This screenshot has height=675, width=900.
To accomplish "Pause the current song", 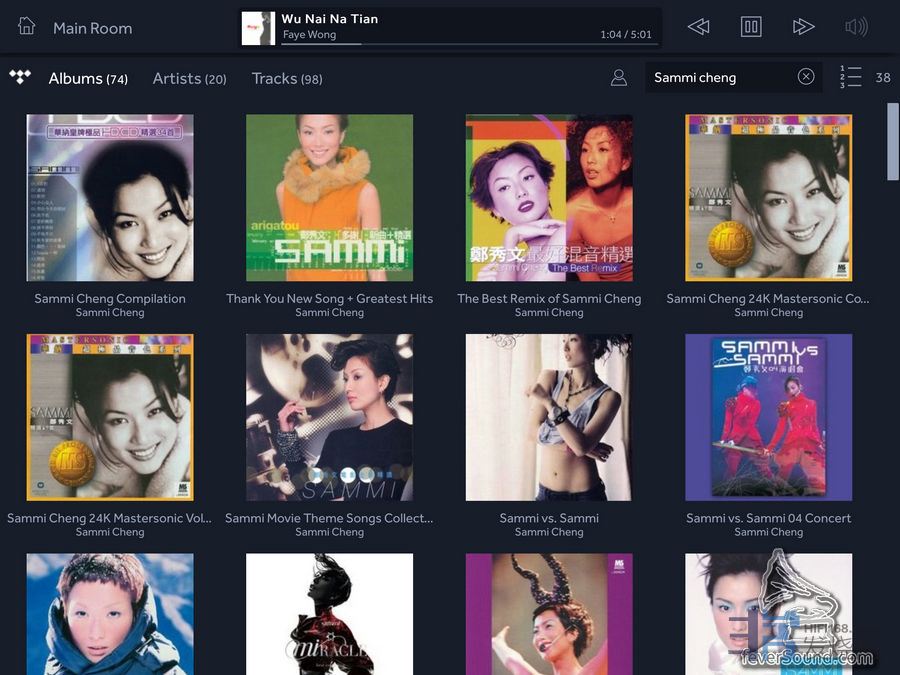I will pos(751,27).
